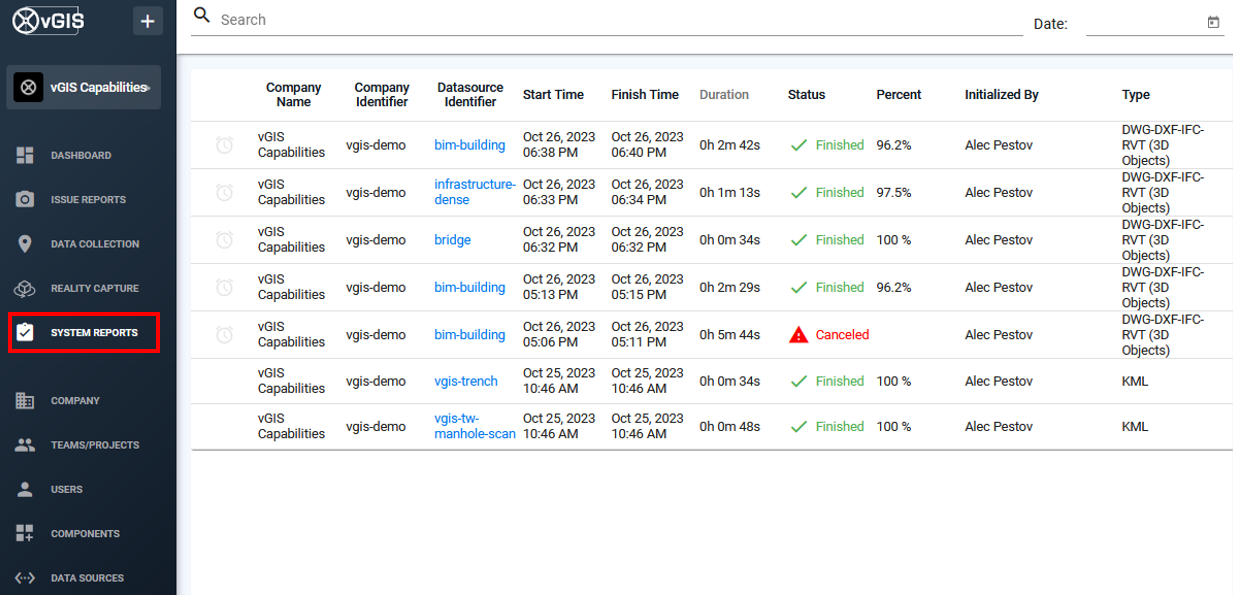The height and width of the screenshot is (595, 1233).
Task: Sort by Start Time column header
Action: [553, 95]
